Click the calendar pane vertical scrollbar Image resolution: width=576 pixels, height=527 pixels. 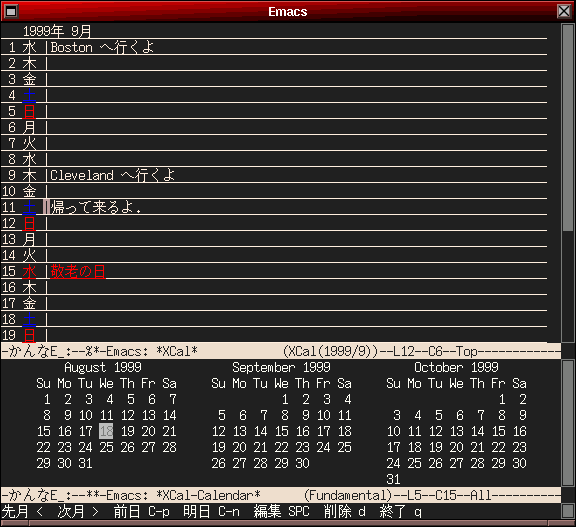pyautogui.click(x=568, y=423)
